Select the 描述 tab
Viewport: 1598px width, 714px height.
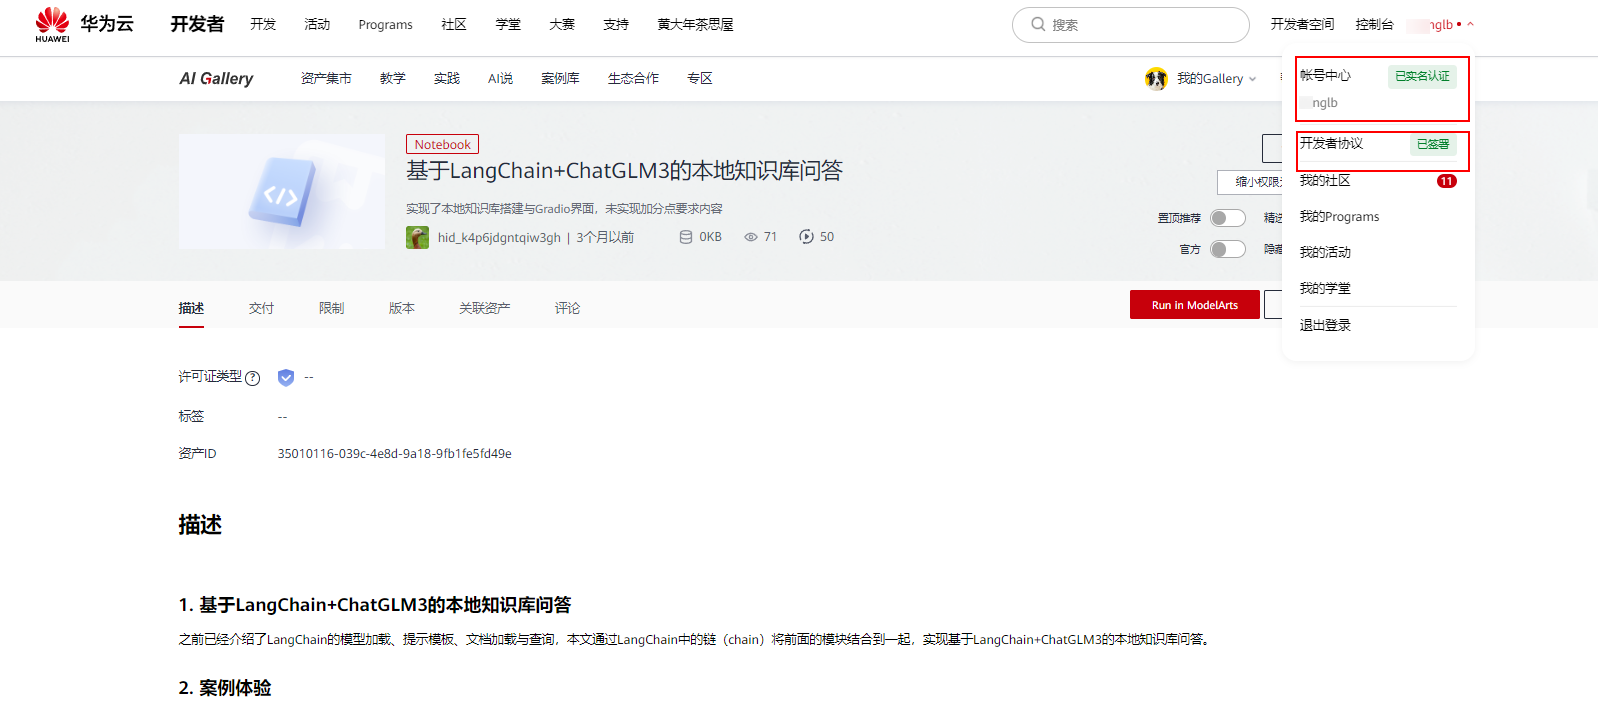click(191, 308)
